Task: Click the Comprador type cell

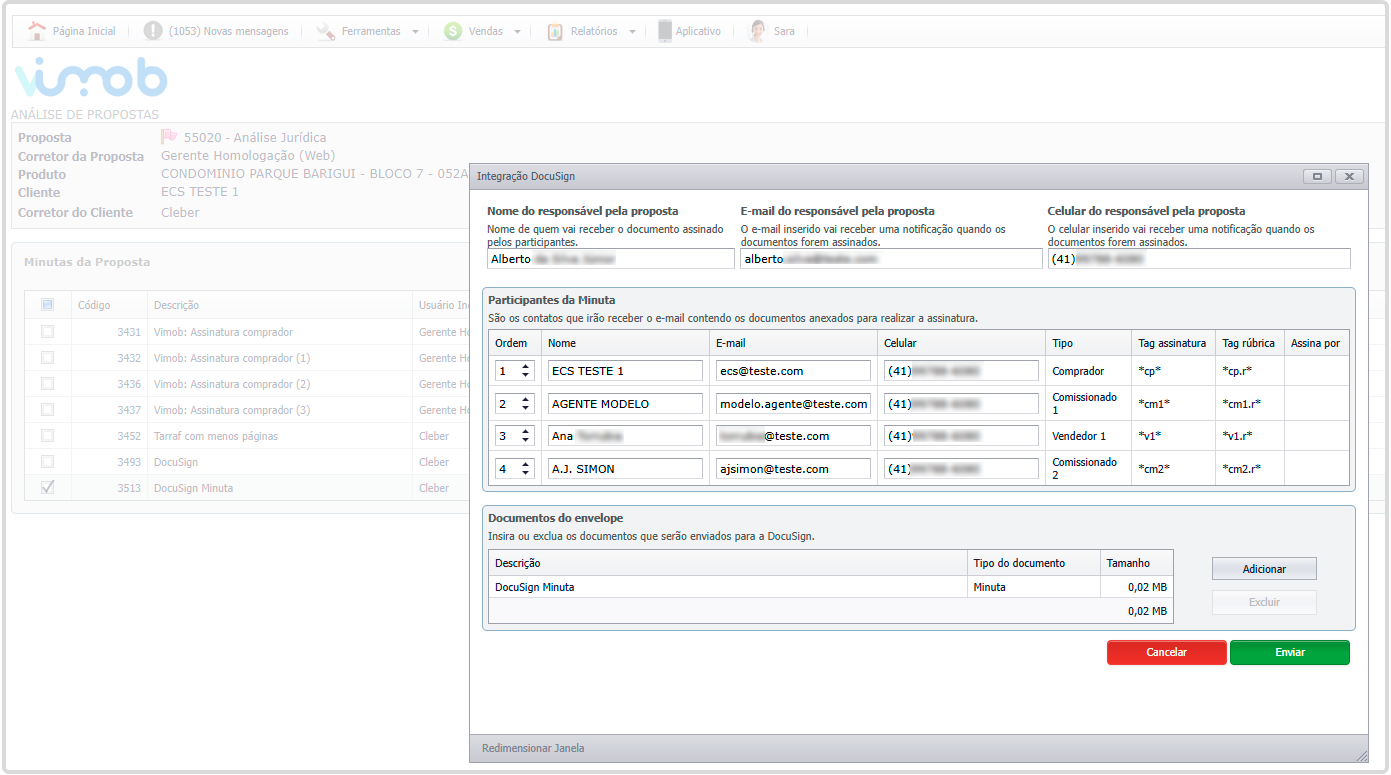Action: pos(1087,371)
